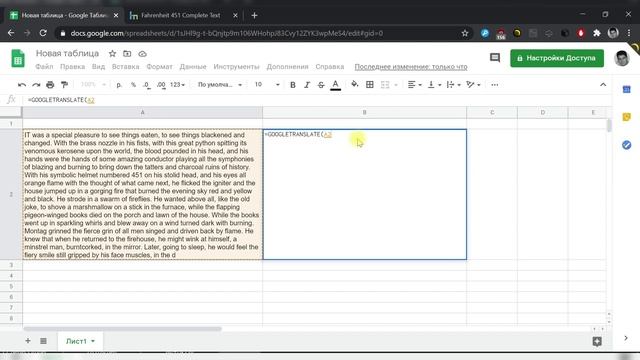This screenshot has width=640, height=360.
Task: Open the browser Extensions puzzle icon
Action: coord(597,33)
